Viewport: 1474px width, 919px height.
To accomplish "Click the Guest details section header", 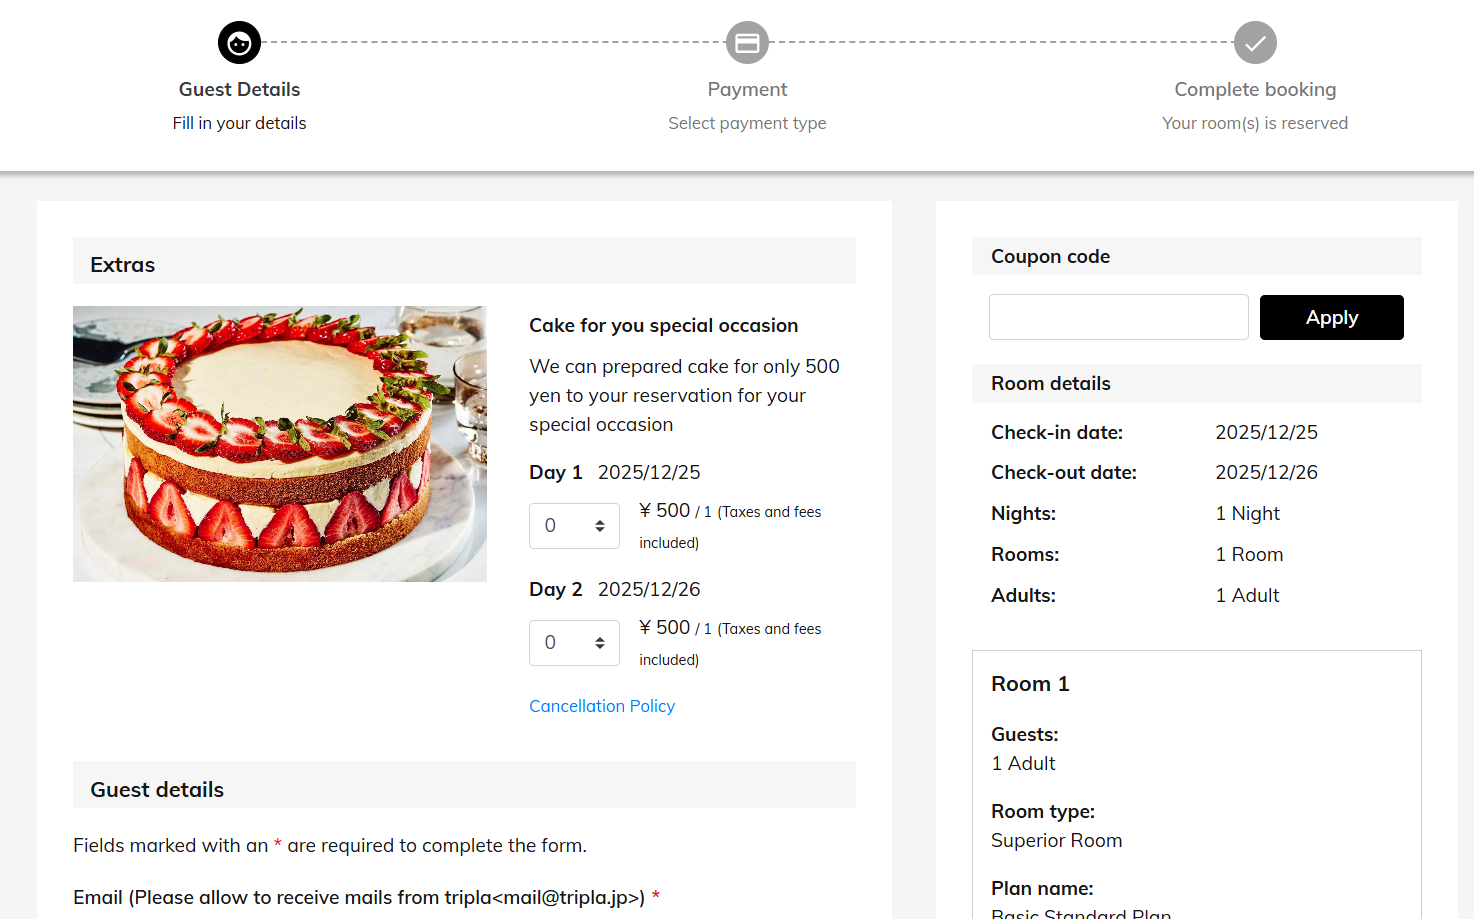I will coord(157,790).
